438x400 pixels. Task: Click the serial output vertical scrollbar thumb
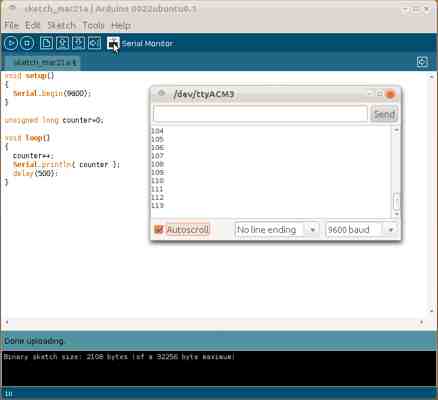[396, 201]
